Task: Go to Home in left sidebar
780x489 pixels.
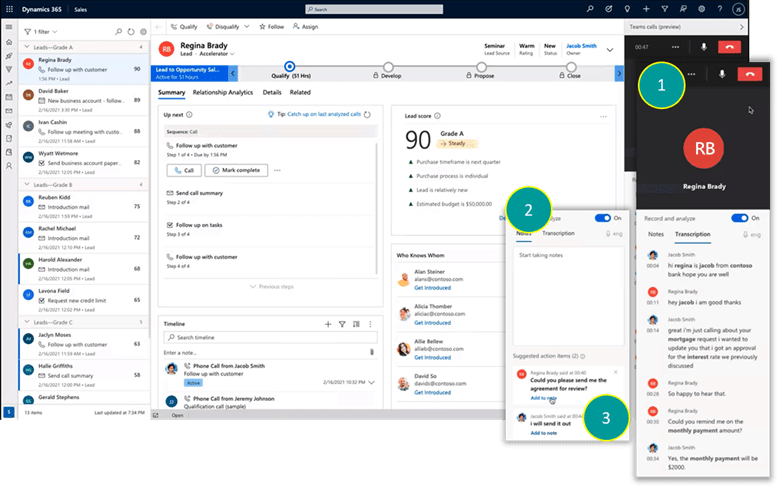Action: pyautogui.click(x=9, y=42)
